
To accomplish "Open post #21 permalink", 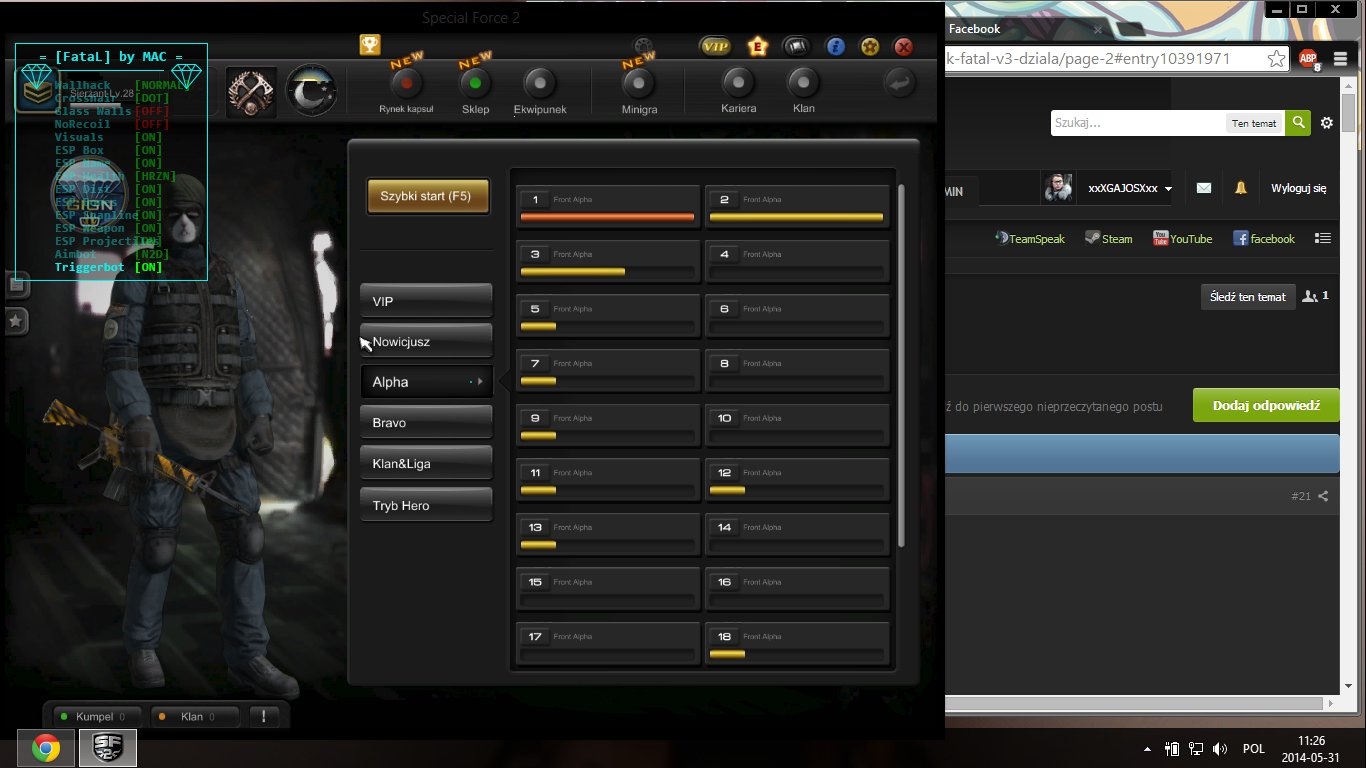I will [x=1300, y=496].
